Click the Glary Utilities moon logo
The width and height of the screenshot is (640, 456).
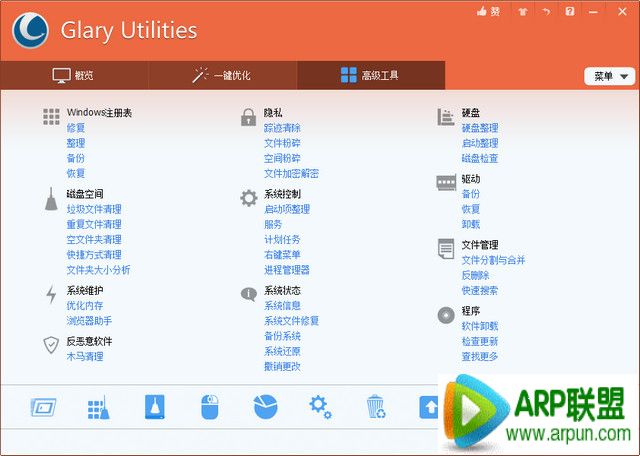[x=30, y=30]
